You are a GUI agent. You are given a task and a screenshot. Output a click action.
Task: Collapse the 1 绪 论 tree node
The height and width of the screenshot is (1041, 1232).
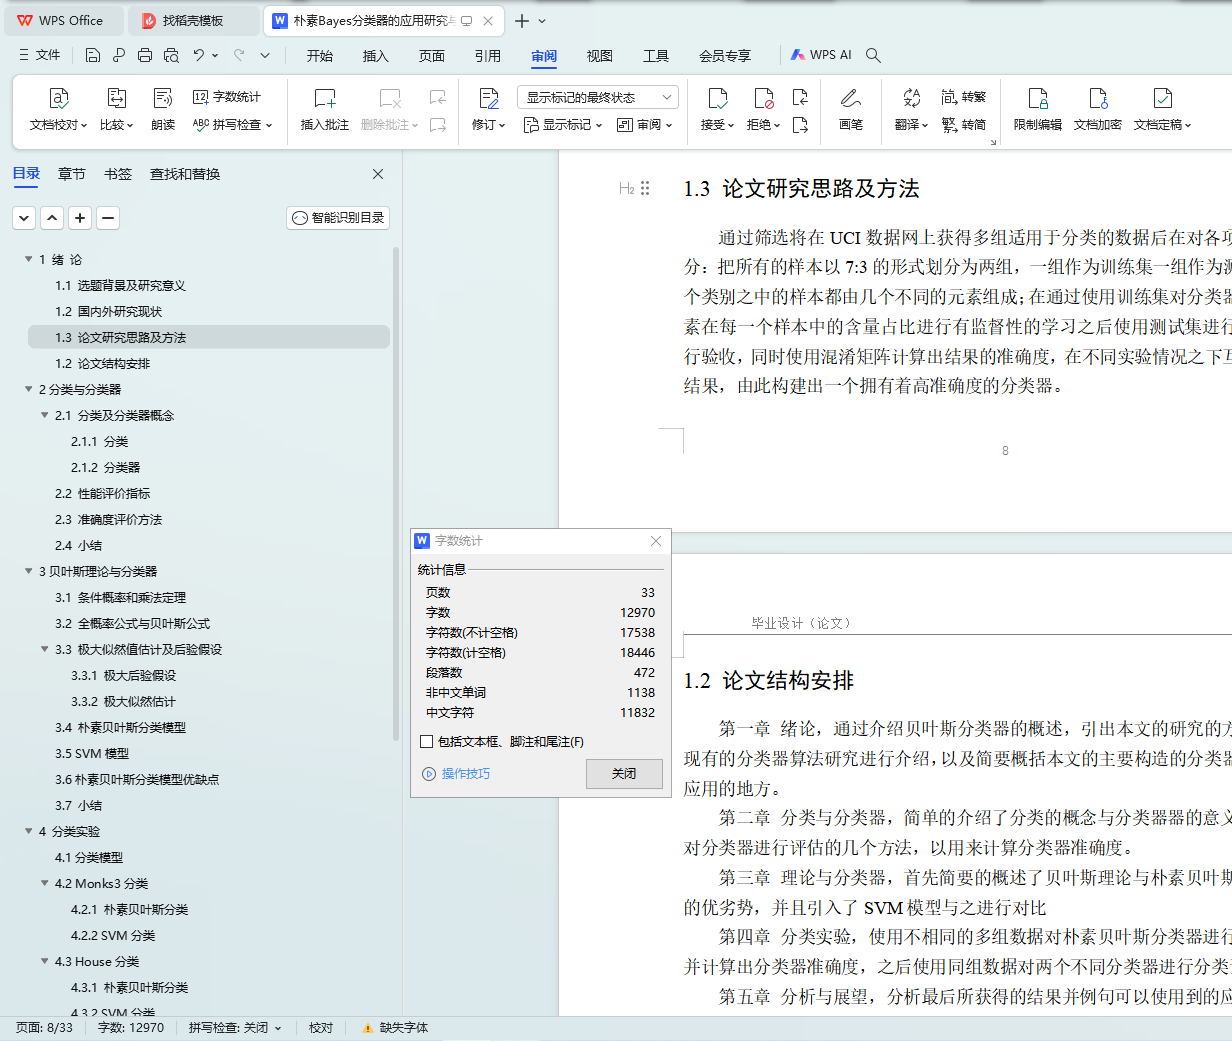click(x=29, y=259)
